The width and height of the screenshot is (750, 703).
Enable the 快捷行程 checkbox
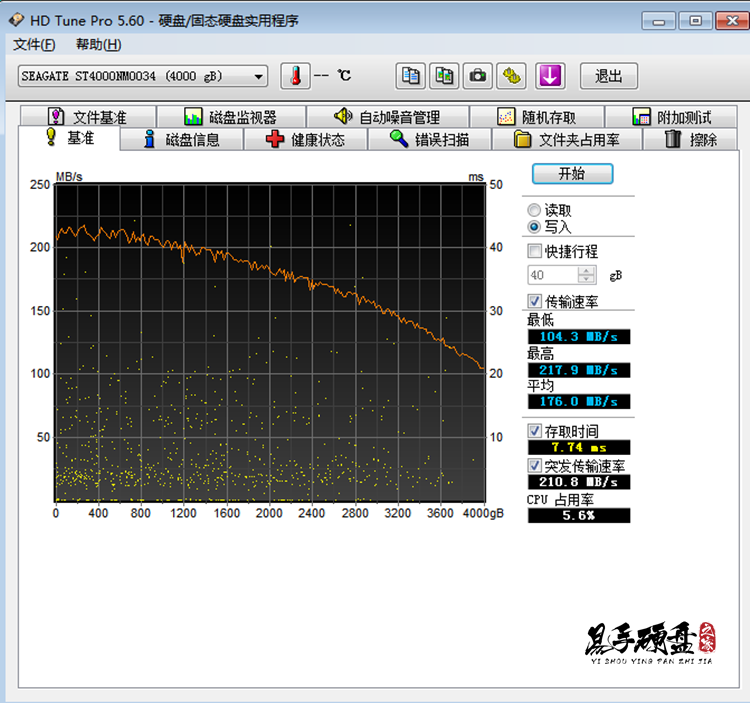[534, 251]
